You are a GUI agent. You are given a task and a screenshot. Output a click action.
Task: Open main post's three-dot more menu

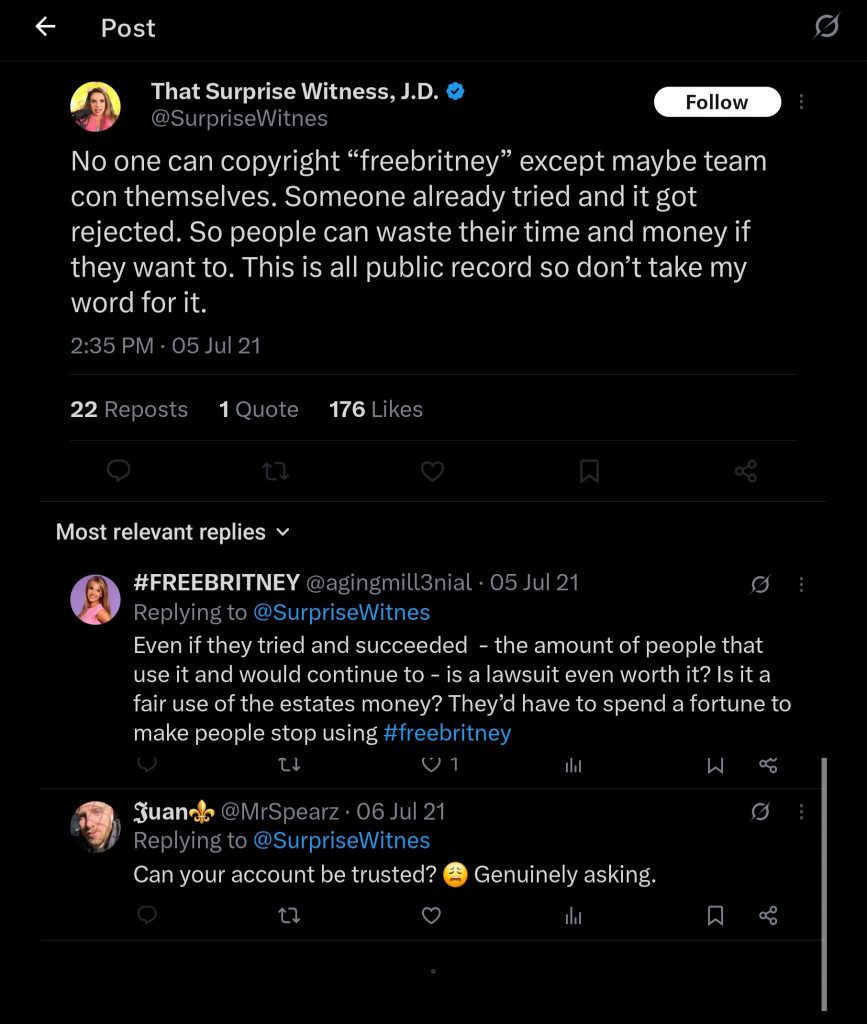point(801,102)
